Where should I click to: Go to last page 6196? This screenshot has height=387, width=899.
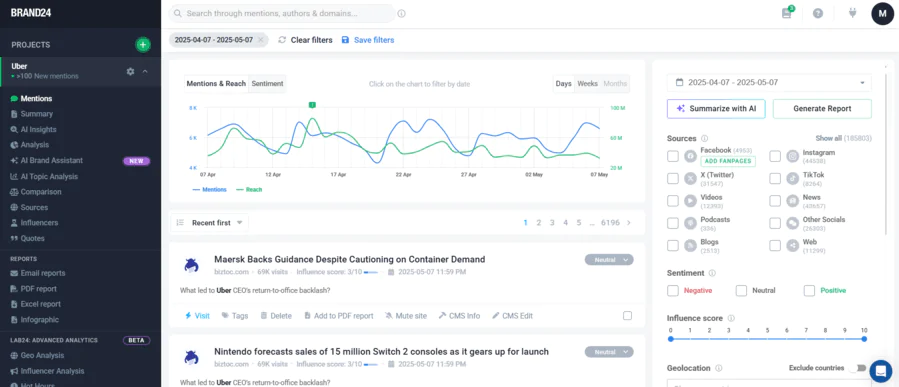610,223
